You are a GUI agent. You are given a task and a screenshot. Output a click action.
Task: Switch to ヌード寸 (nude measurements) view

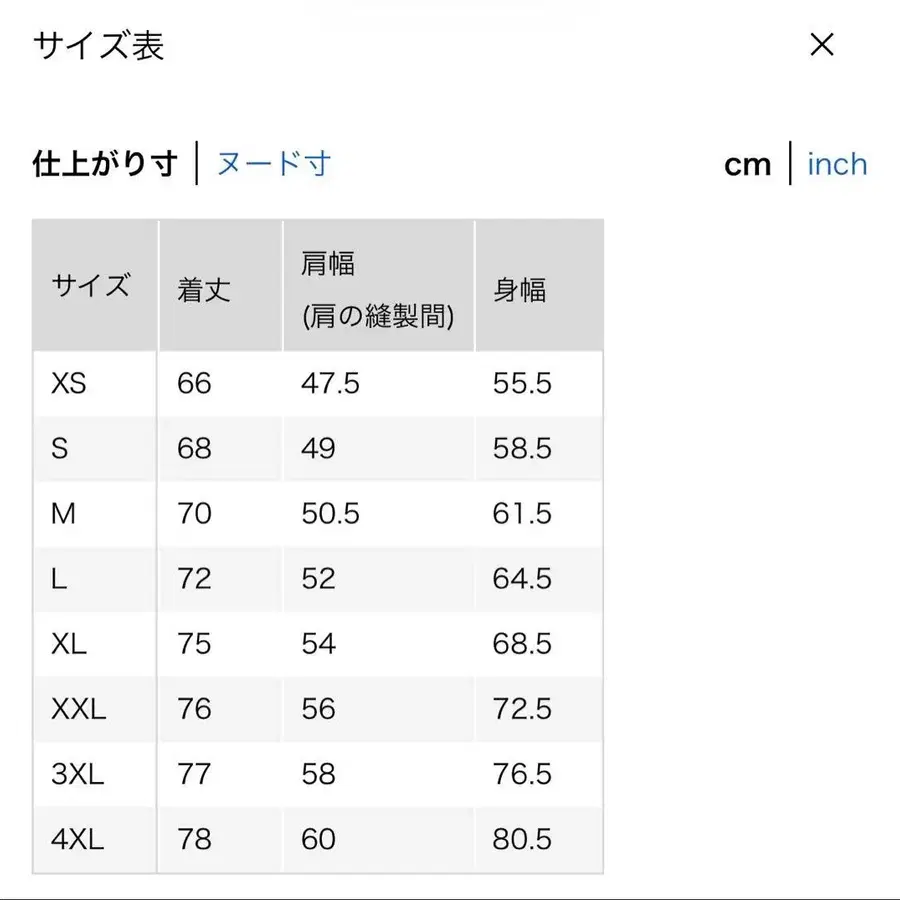point(272,163)
